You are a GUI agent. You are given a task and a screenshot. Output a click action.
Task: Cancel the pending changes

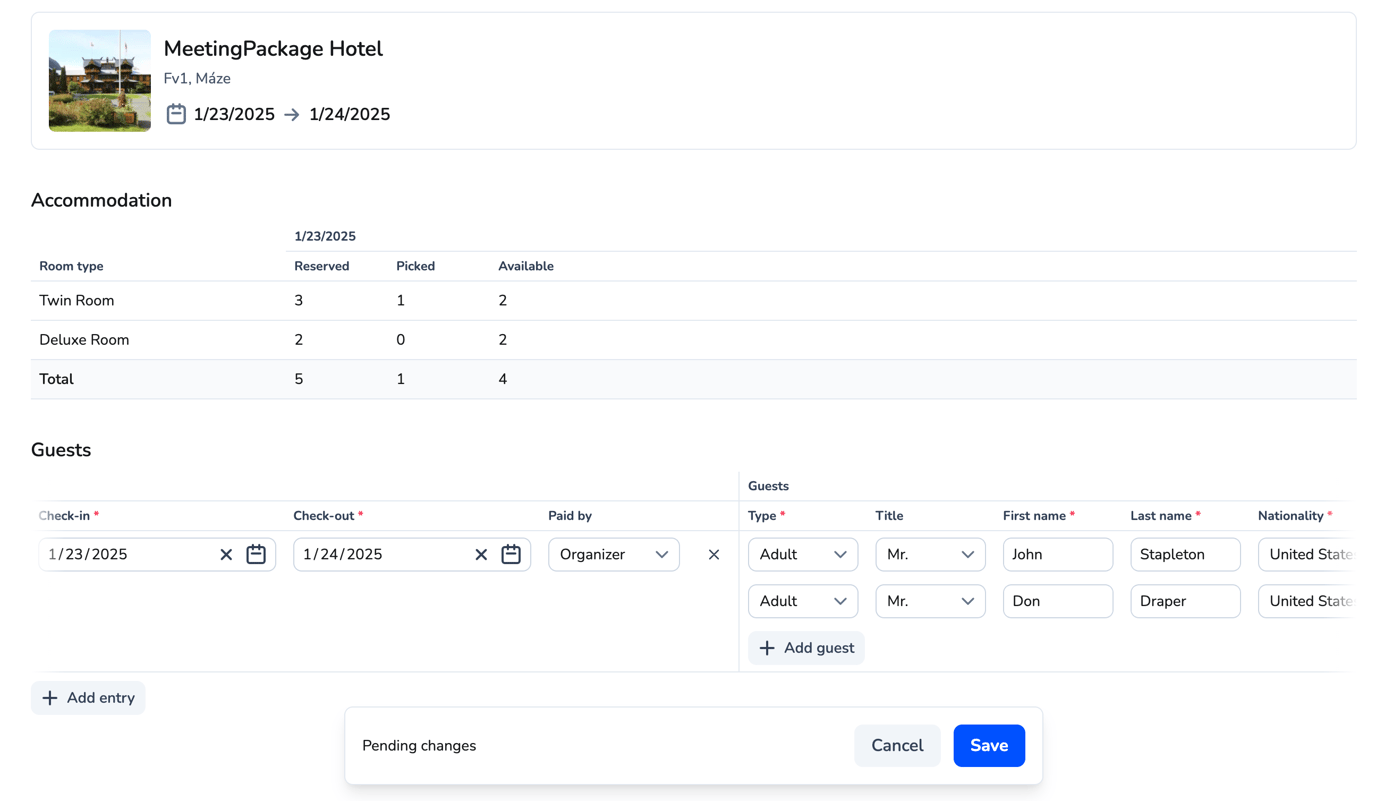click(x=897, y=746)
